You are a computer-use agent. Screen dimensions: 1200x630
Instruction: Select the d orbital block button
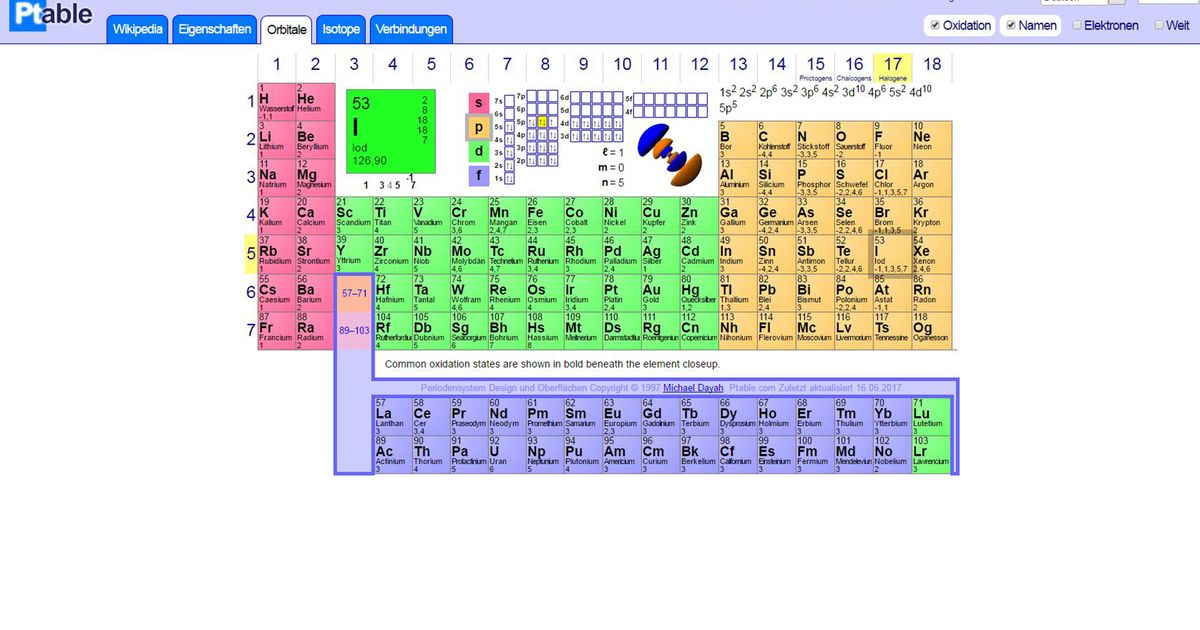tap(479, 151)
